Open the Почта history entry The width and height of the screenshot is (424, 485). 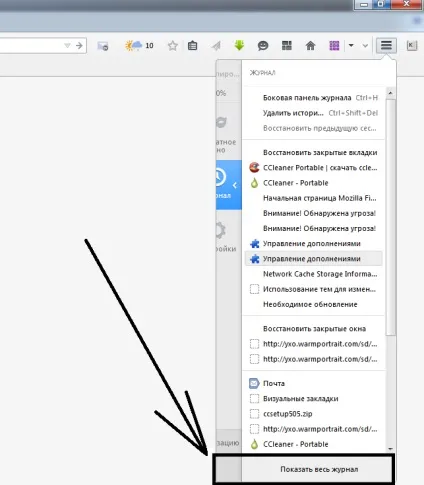314,383
